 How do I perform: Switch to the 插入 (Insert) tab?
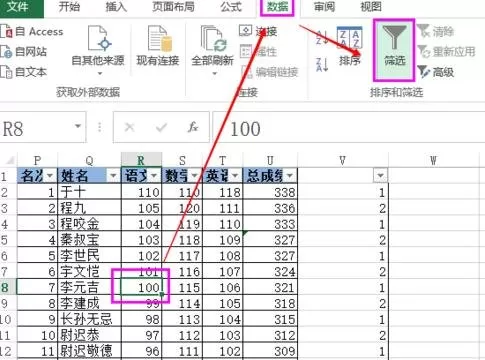(x=116, y=6)
